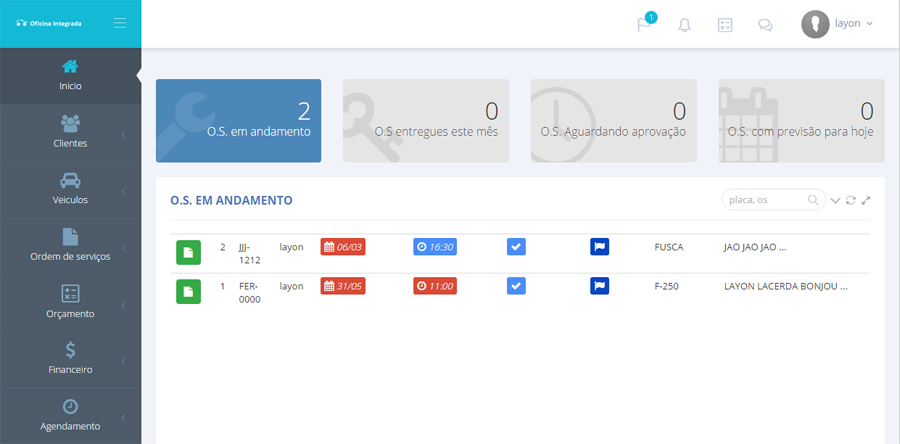
Task: Click the refresh icon in O.S. panel
Action: click(x=851, y=200)
